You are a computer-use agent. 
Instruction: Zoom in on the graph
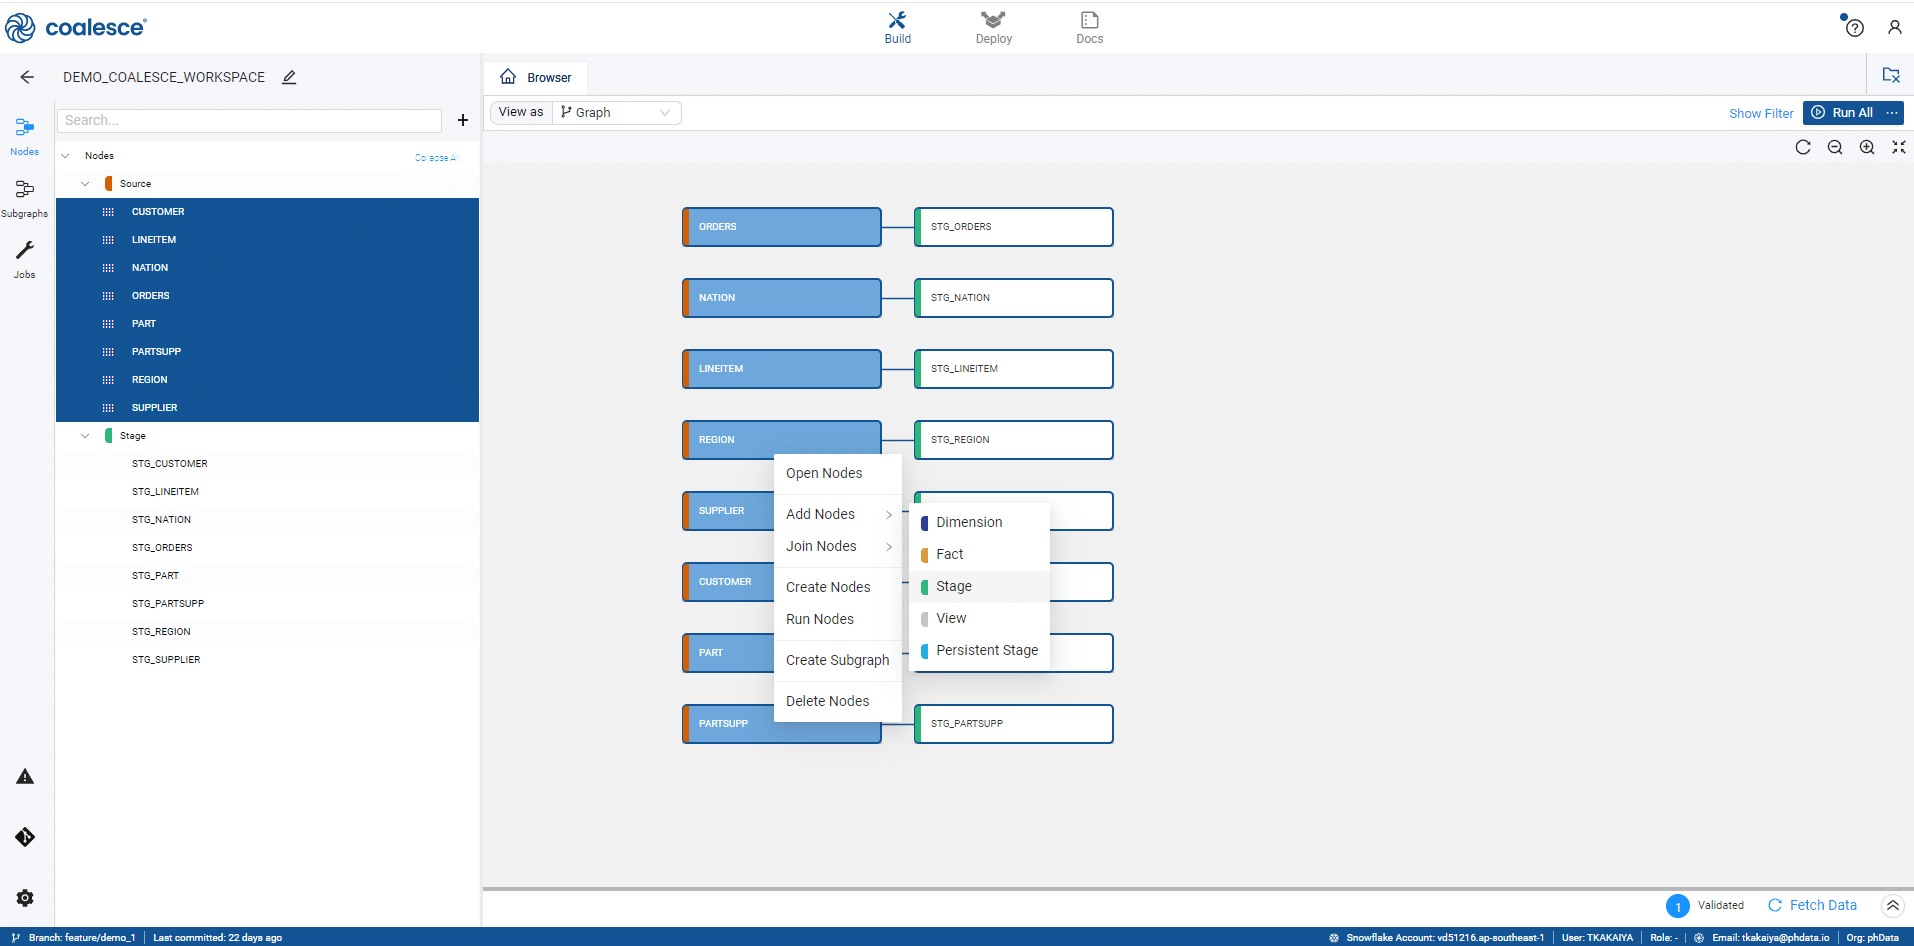(1867, 147)
